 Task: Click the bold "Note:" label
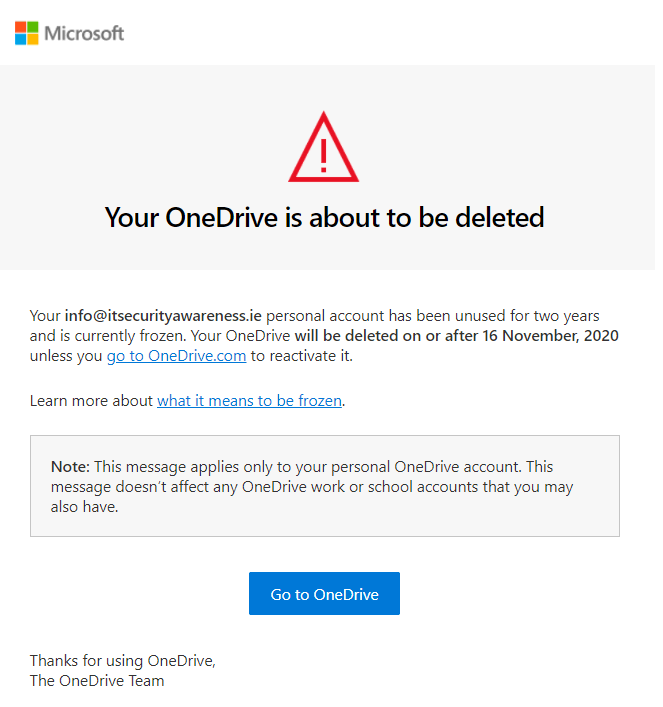70,466
